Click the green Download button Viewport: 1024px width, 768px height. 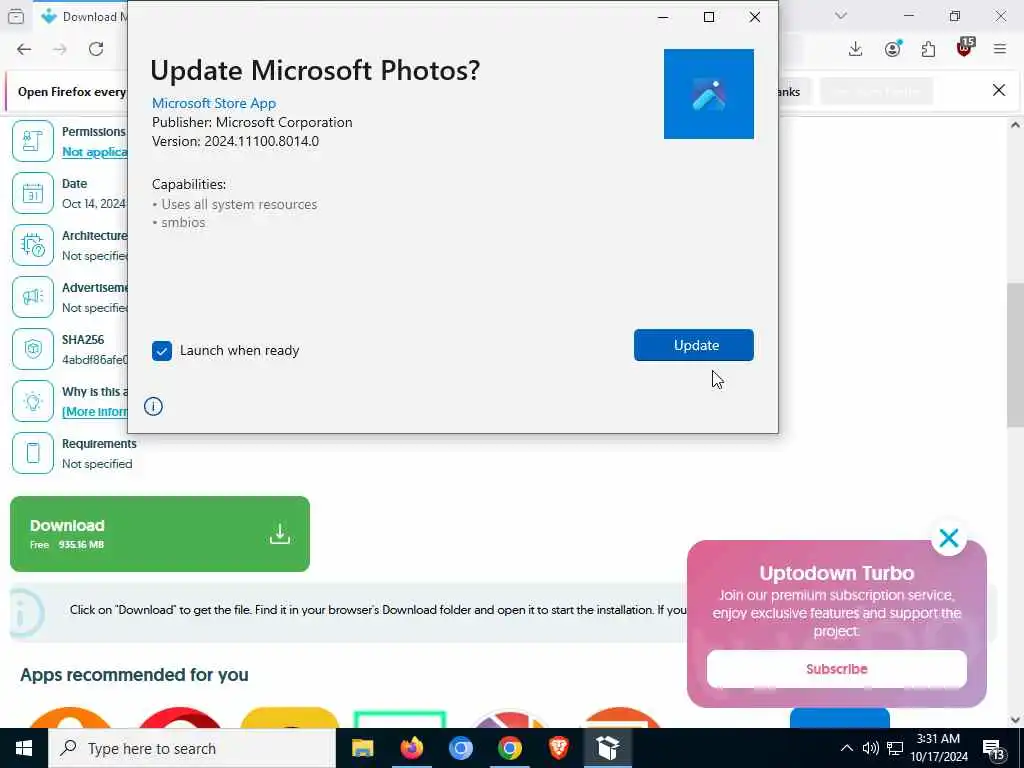[x=160, y=534]
